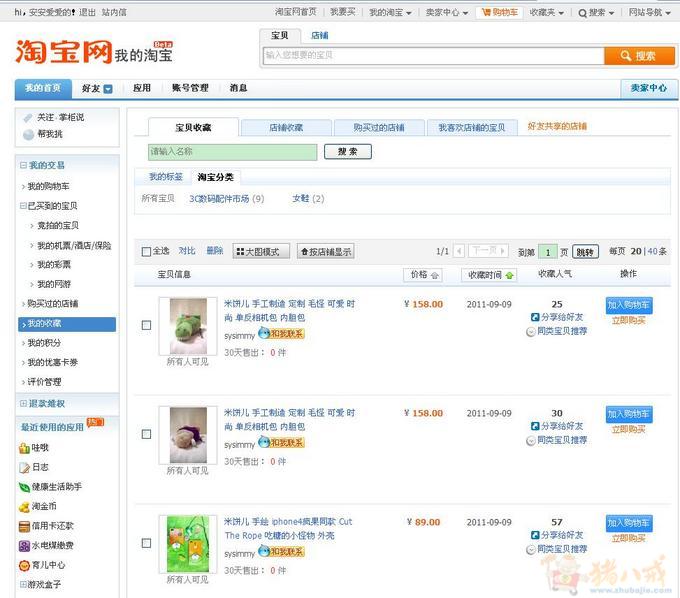Open the green toy product thumbnail

[x=188, y=327]
